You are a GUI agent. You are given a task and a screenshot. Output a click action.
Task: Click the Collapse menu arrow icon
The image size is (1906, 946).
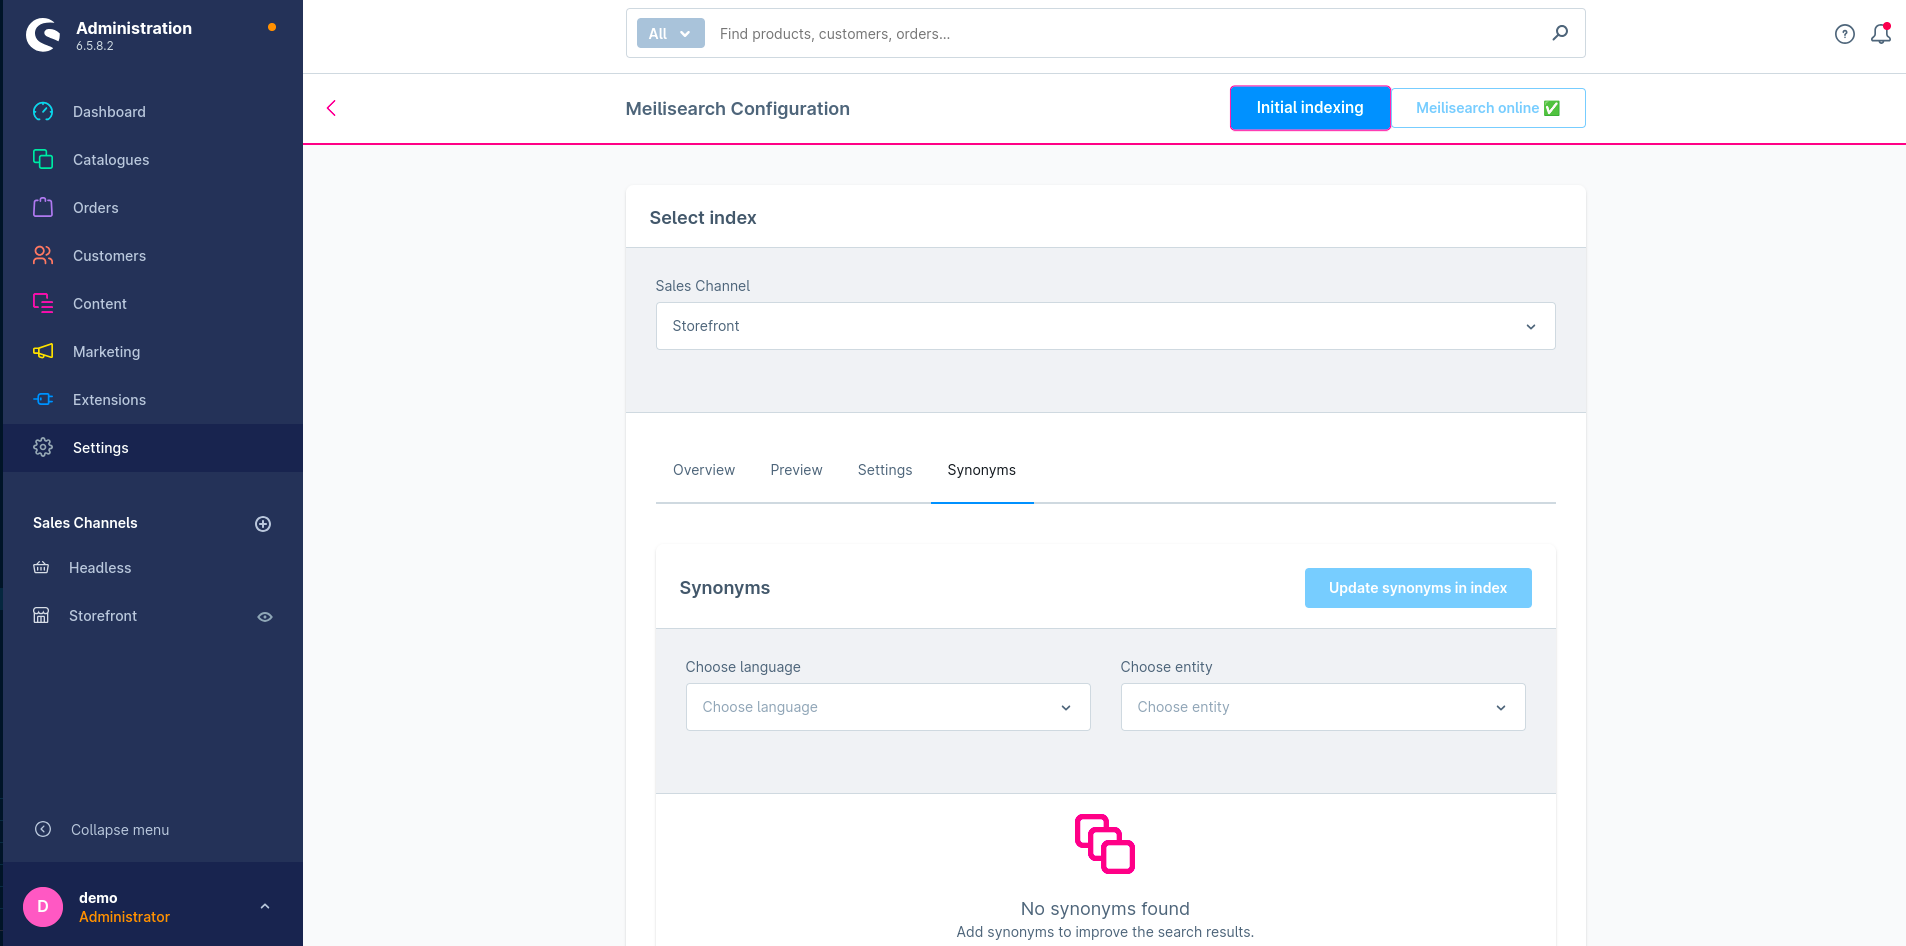[43, 829]
